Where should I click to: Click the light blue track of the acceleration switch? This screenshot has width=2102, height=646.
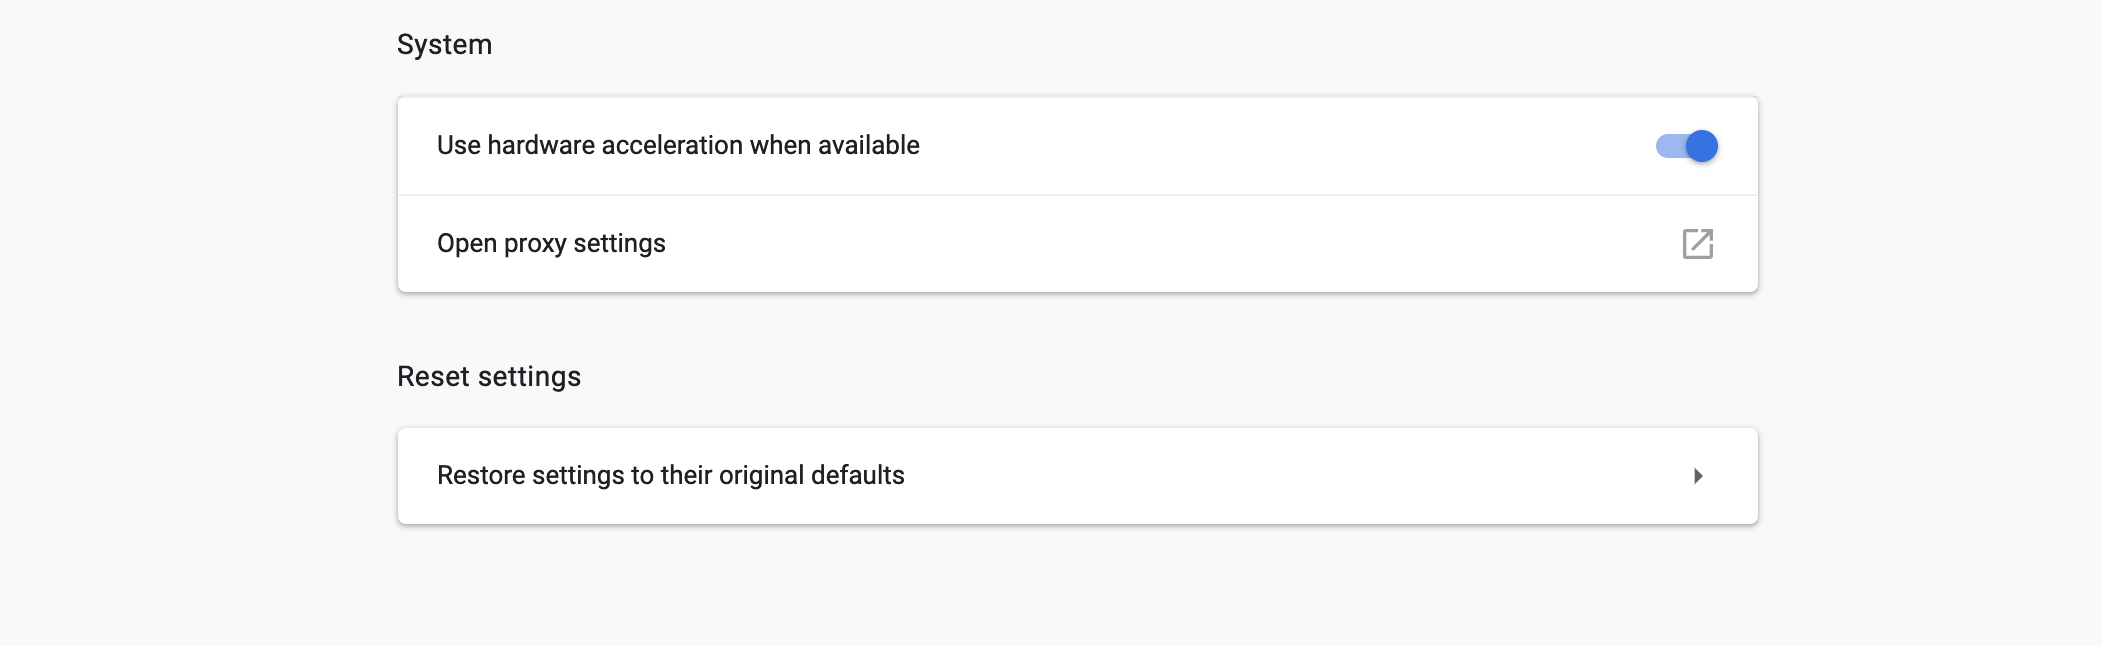[x=1667, y=146]
